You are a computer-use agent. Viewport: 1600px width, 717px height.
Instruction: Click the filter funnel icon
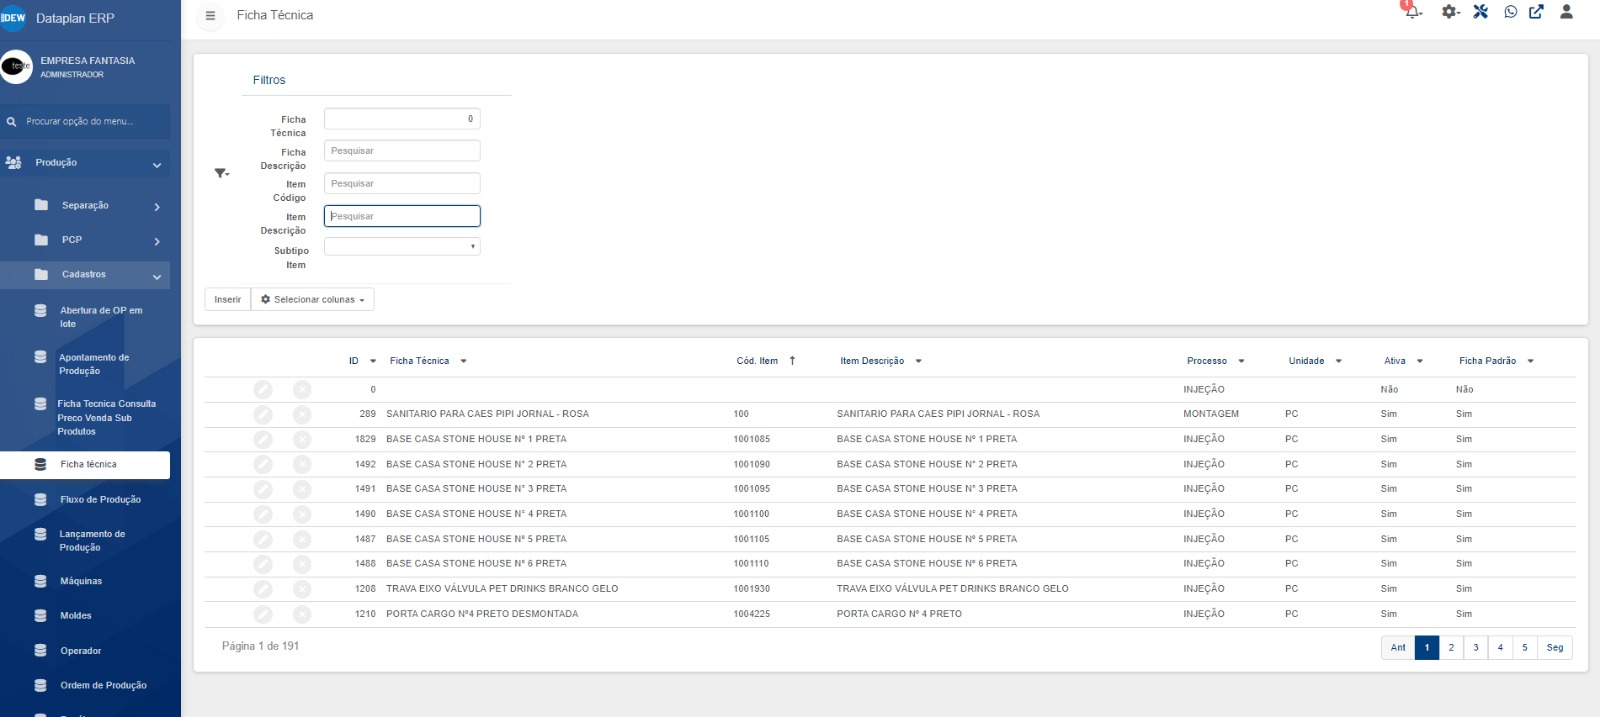221,173
